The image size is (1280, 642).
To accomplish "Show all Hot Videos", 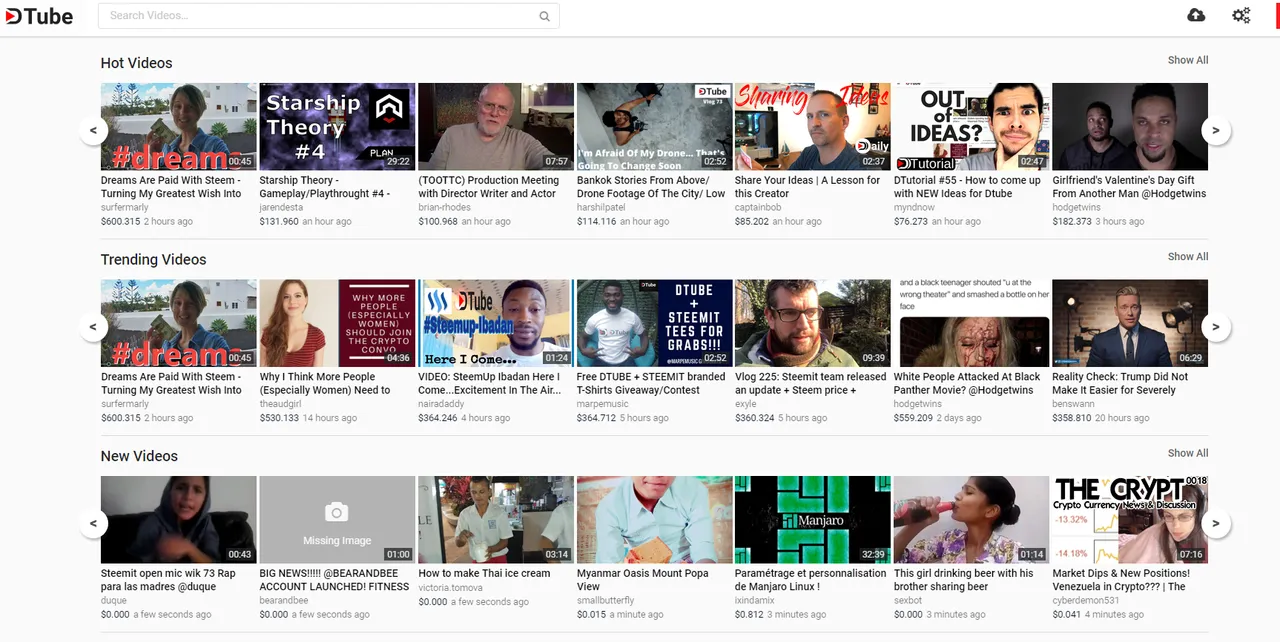I will point(1188,60).
